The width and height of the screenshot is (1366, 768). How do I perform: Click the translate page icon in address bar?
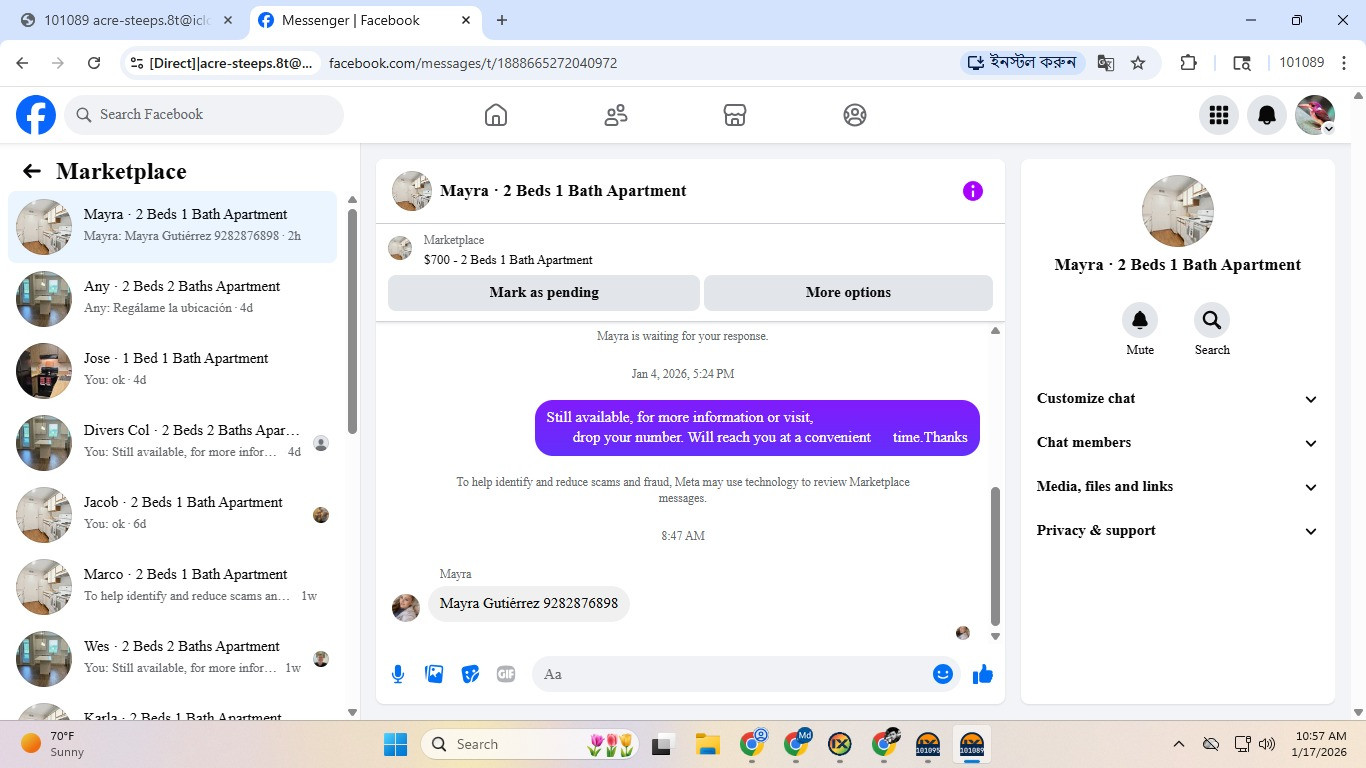1106,63
